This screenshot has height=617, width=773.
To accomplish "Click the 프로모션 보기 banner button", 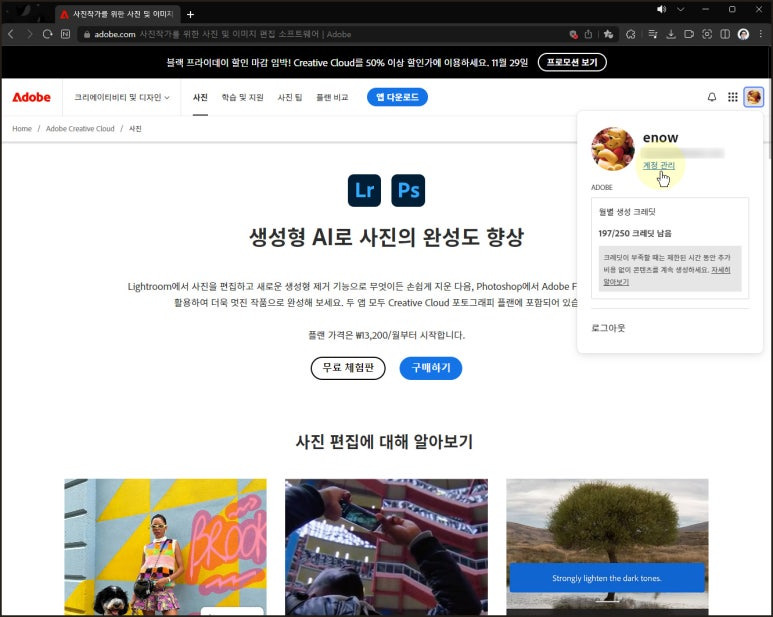I will click(x=572, y=62).
